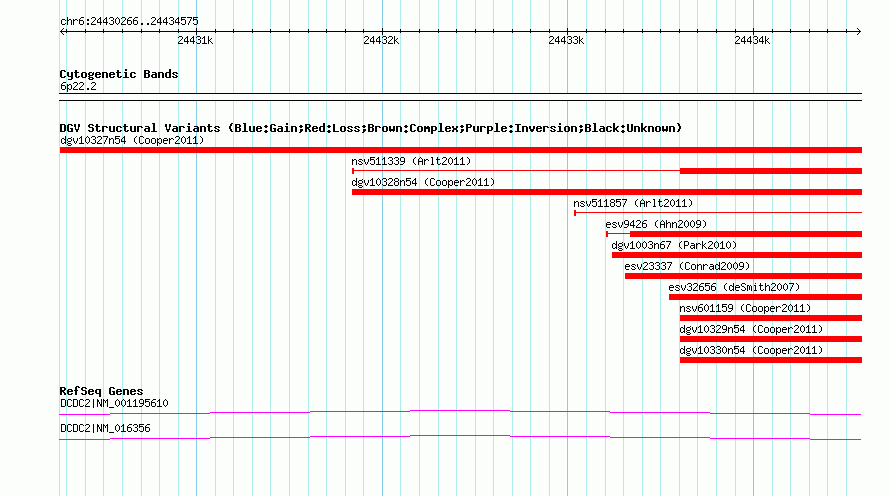Click the right arrow end of the ruler

click(x=858, y=32)
